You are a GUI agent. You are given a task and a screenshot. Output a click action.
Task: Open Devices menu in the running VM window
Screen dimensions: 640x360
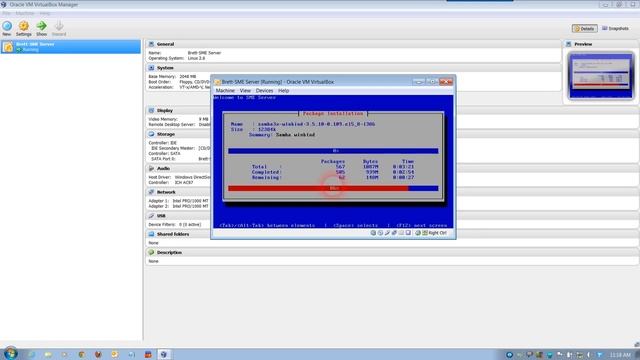pyautogui.click(x=264, y=91)
